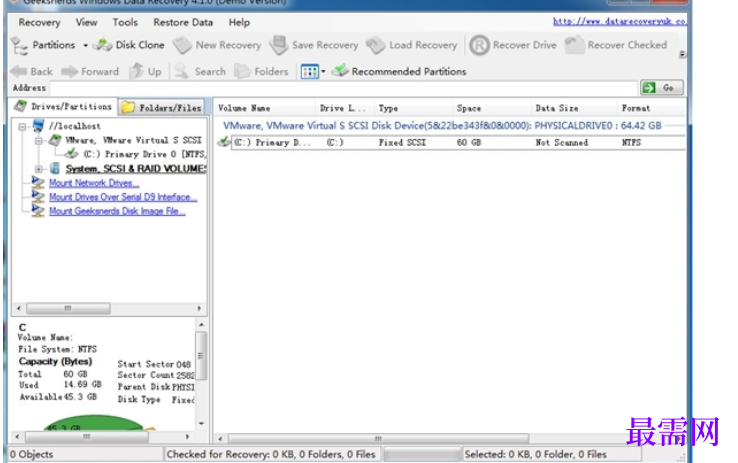Click the details panel scroll down arrow
738x463 pixels.
click(x=201, y=423)
